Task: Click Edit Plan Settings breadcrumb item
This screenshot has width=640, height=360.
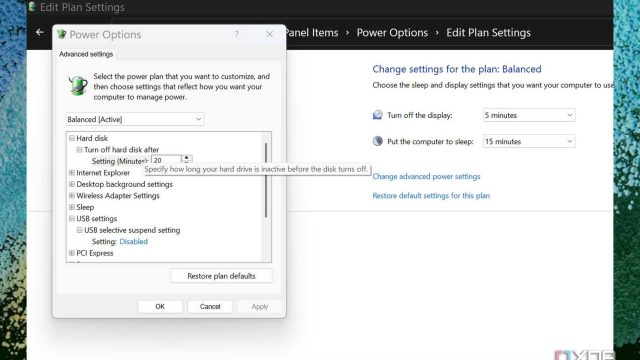Action: (x=488, y=33)
